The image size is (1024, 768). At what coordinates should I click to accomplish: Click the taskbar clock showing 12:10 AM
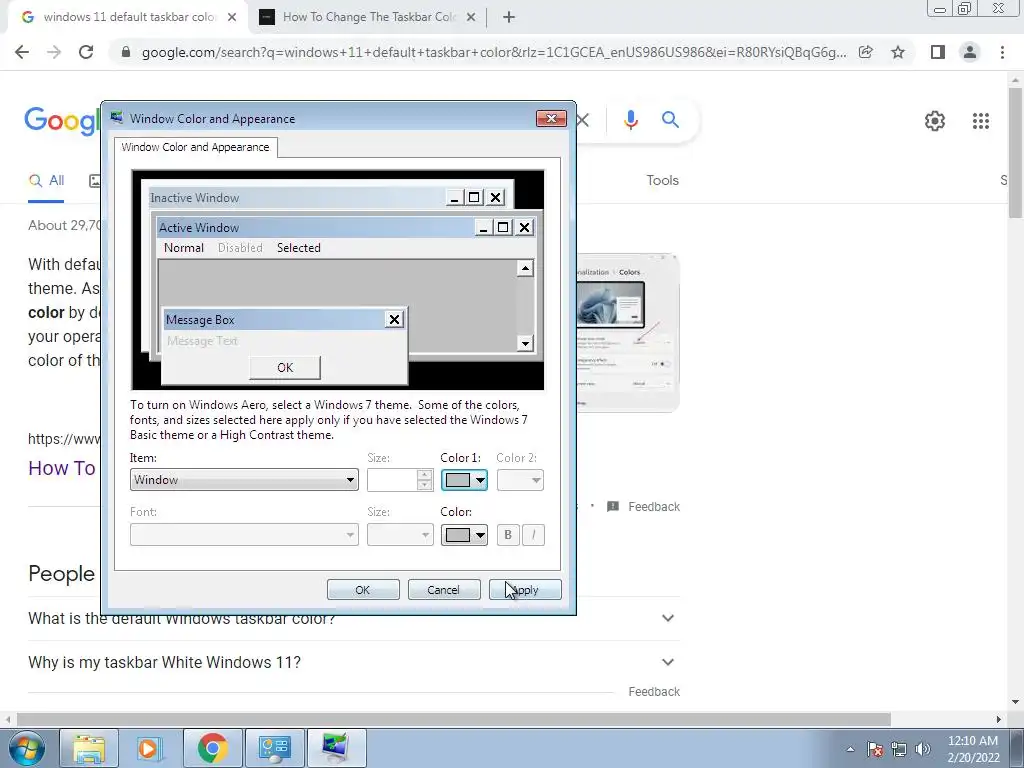[x=973, y=749]
